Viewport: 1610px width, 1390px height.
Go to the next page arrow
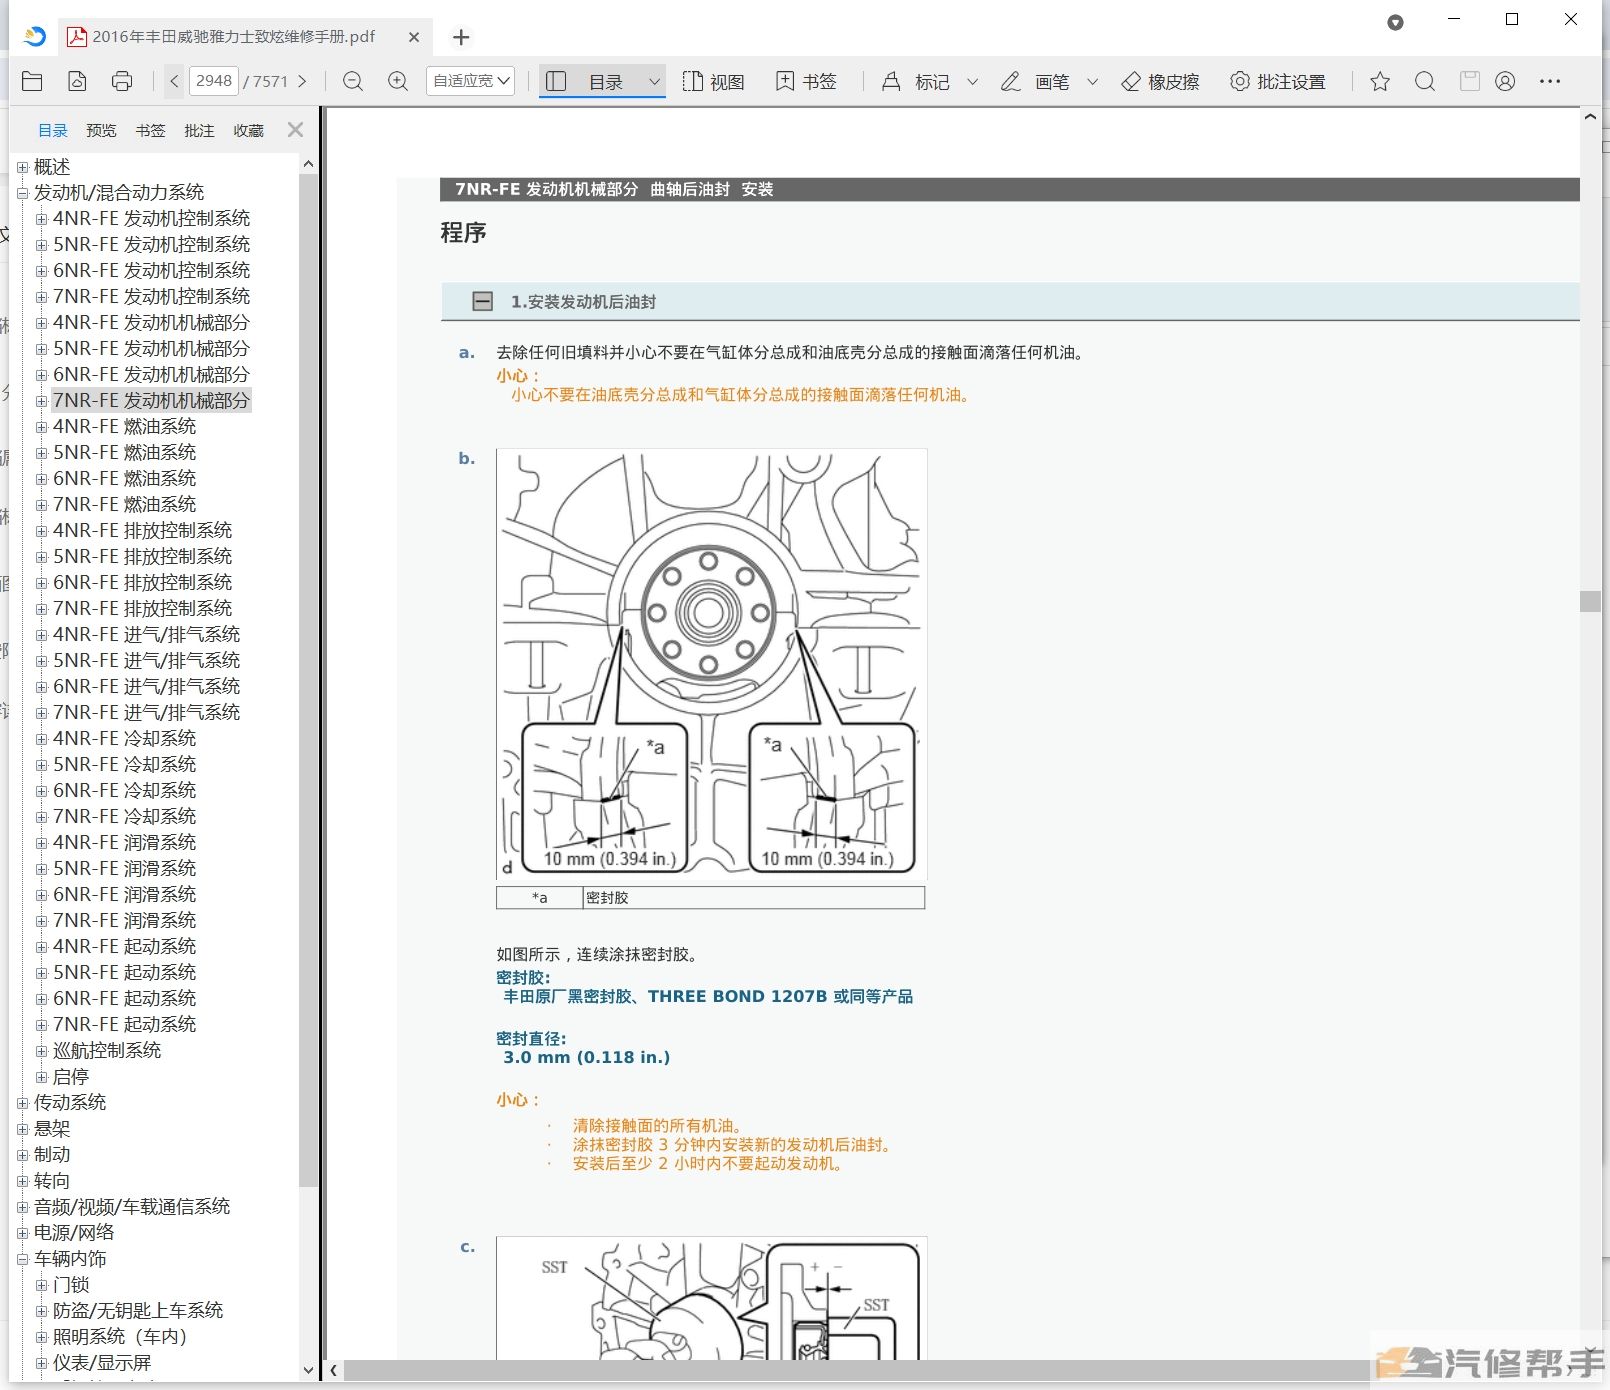click(302, 81)
